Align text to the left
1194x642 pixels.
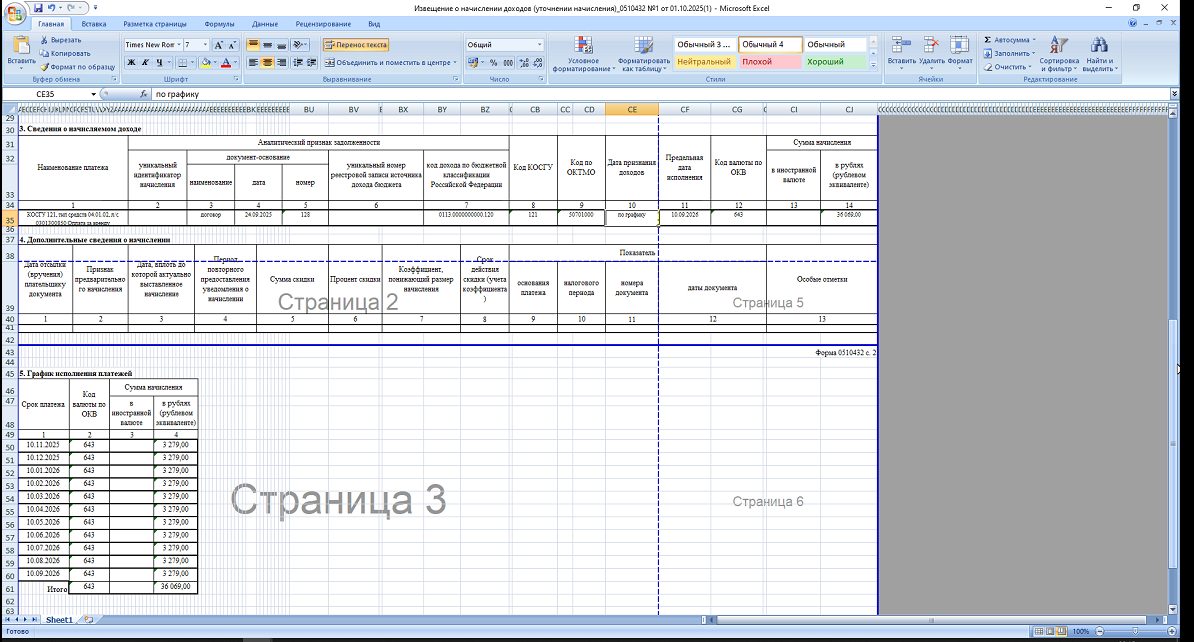[x=253, y=62]
